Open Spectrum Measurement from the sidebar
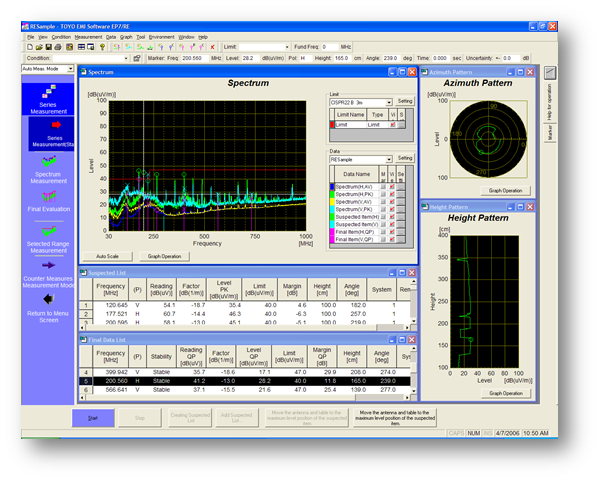This screenshot has width=600, height=481. tap(49, 170)
